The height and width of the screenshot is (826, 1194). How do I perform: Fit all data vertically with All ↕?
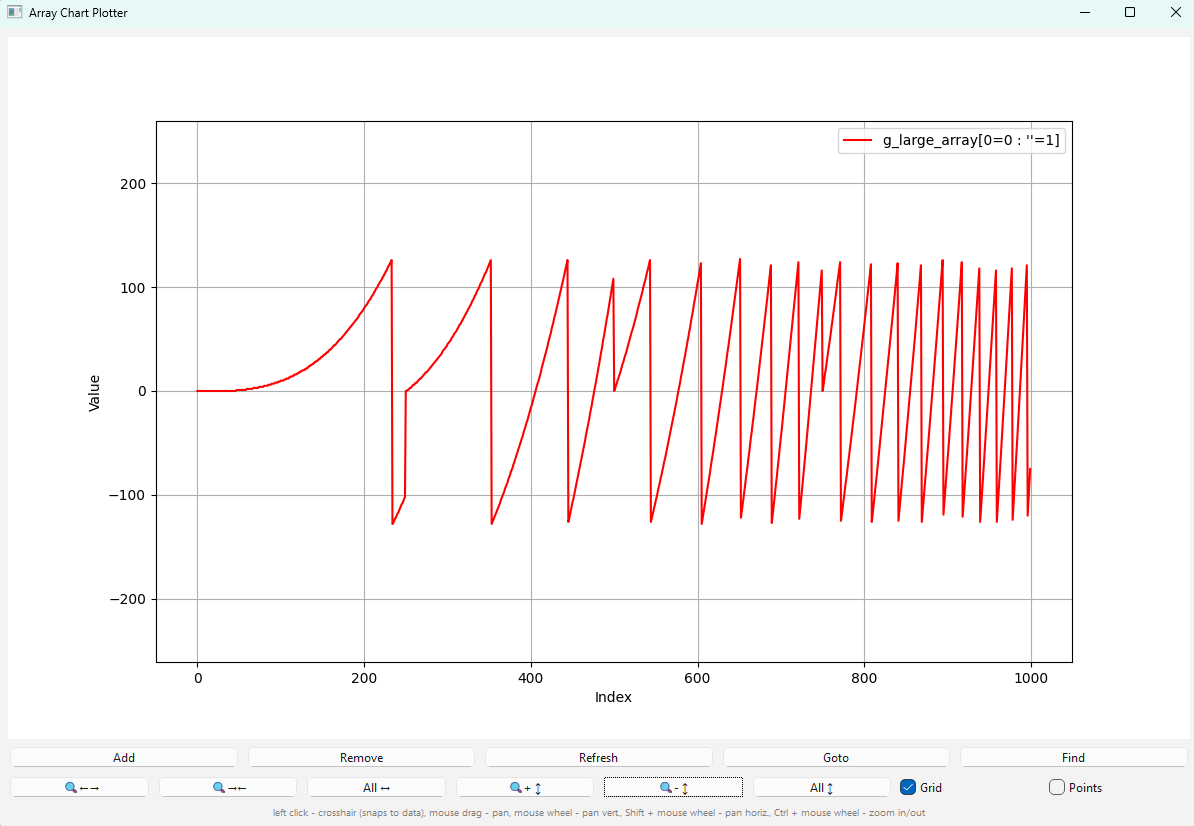822,788
